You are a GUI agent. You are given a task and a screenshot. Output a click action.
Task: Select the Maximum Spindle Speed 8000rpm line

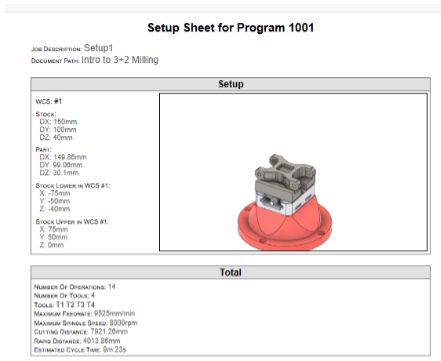pyautogui.click(x=85, y=323)
